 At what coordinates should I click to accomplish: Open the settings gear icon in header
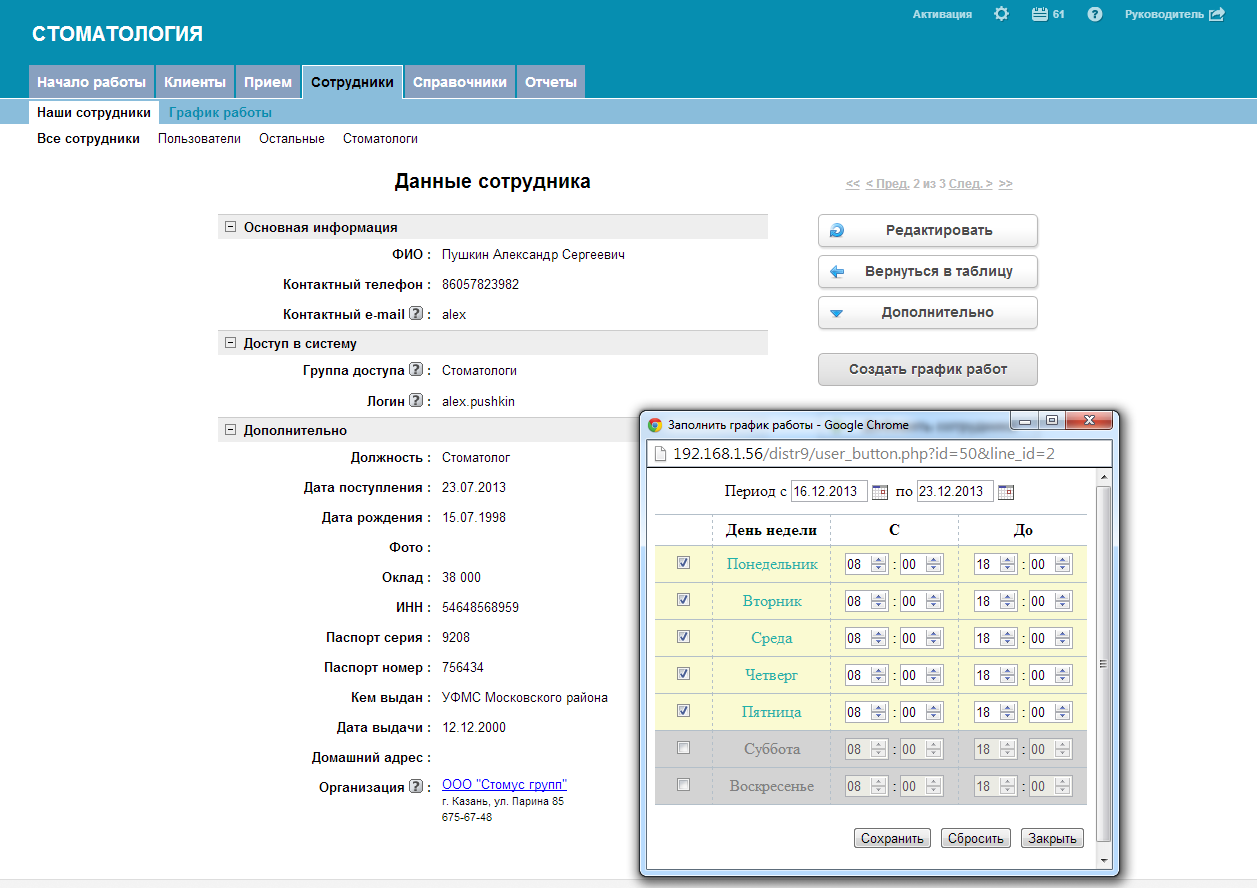(1001, 15)
